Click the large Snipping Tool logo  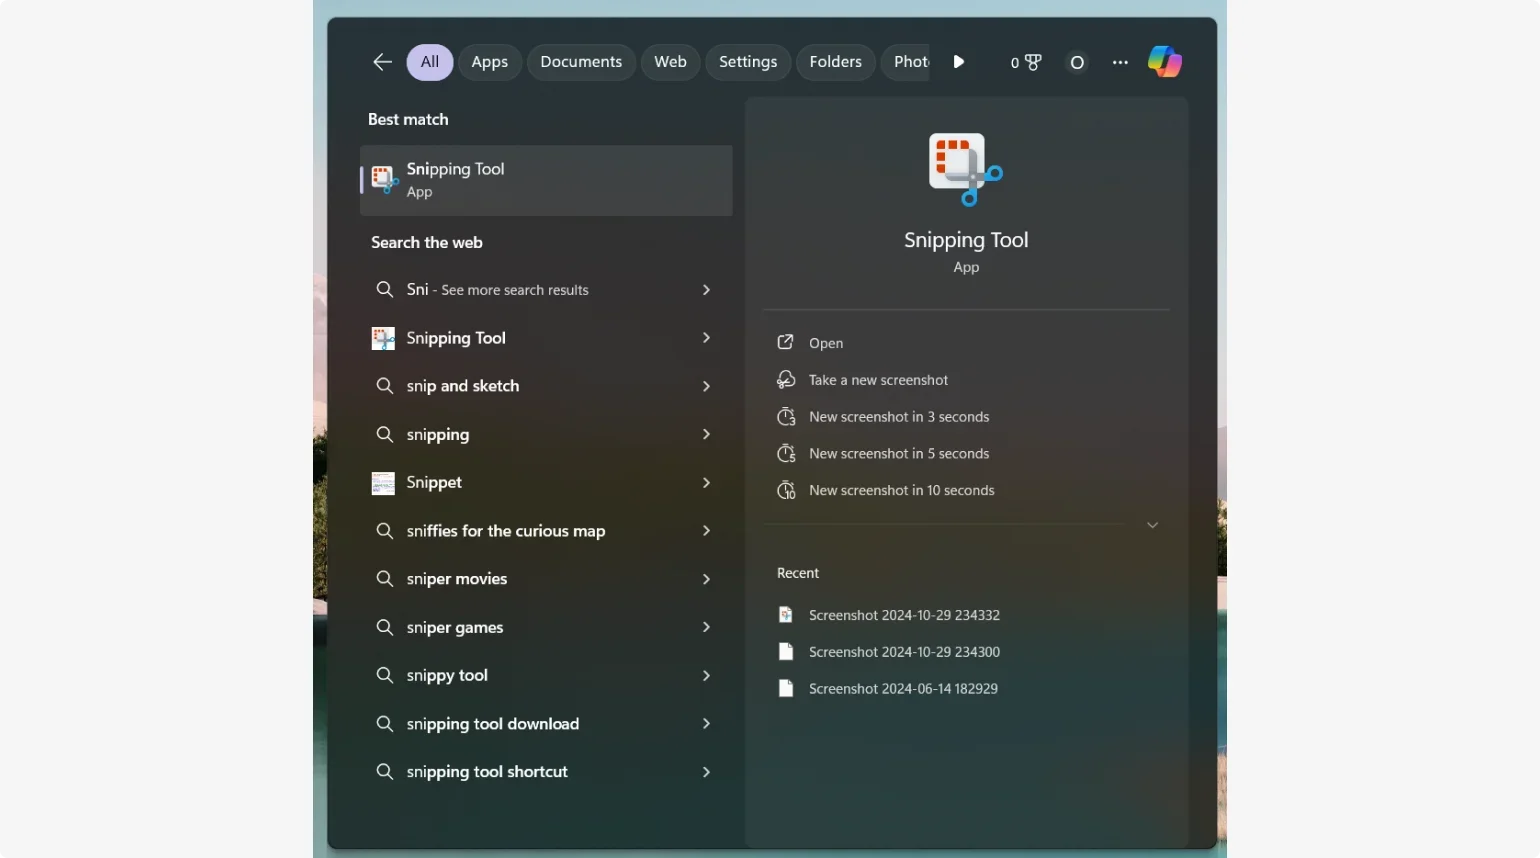(x=965, y=169)
